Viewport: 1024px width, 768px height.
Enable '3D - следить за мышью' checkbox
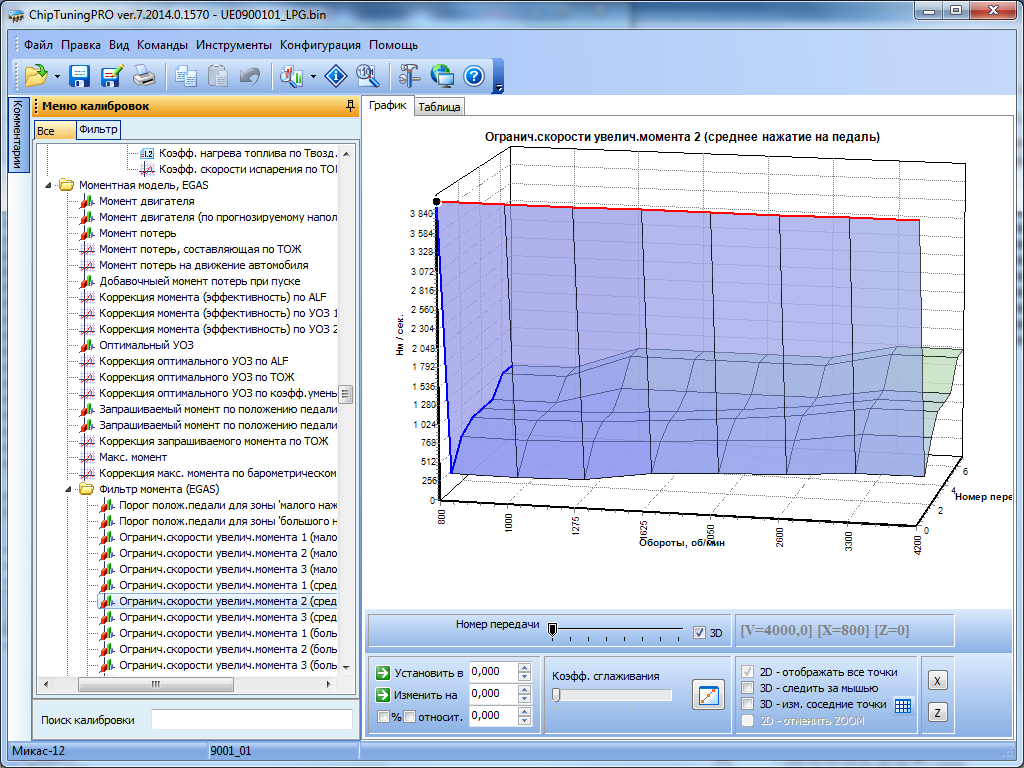point(747,688)
